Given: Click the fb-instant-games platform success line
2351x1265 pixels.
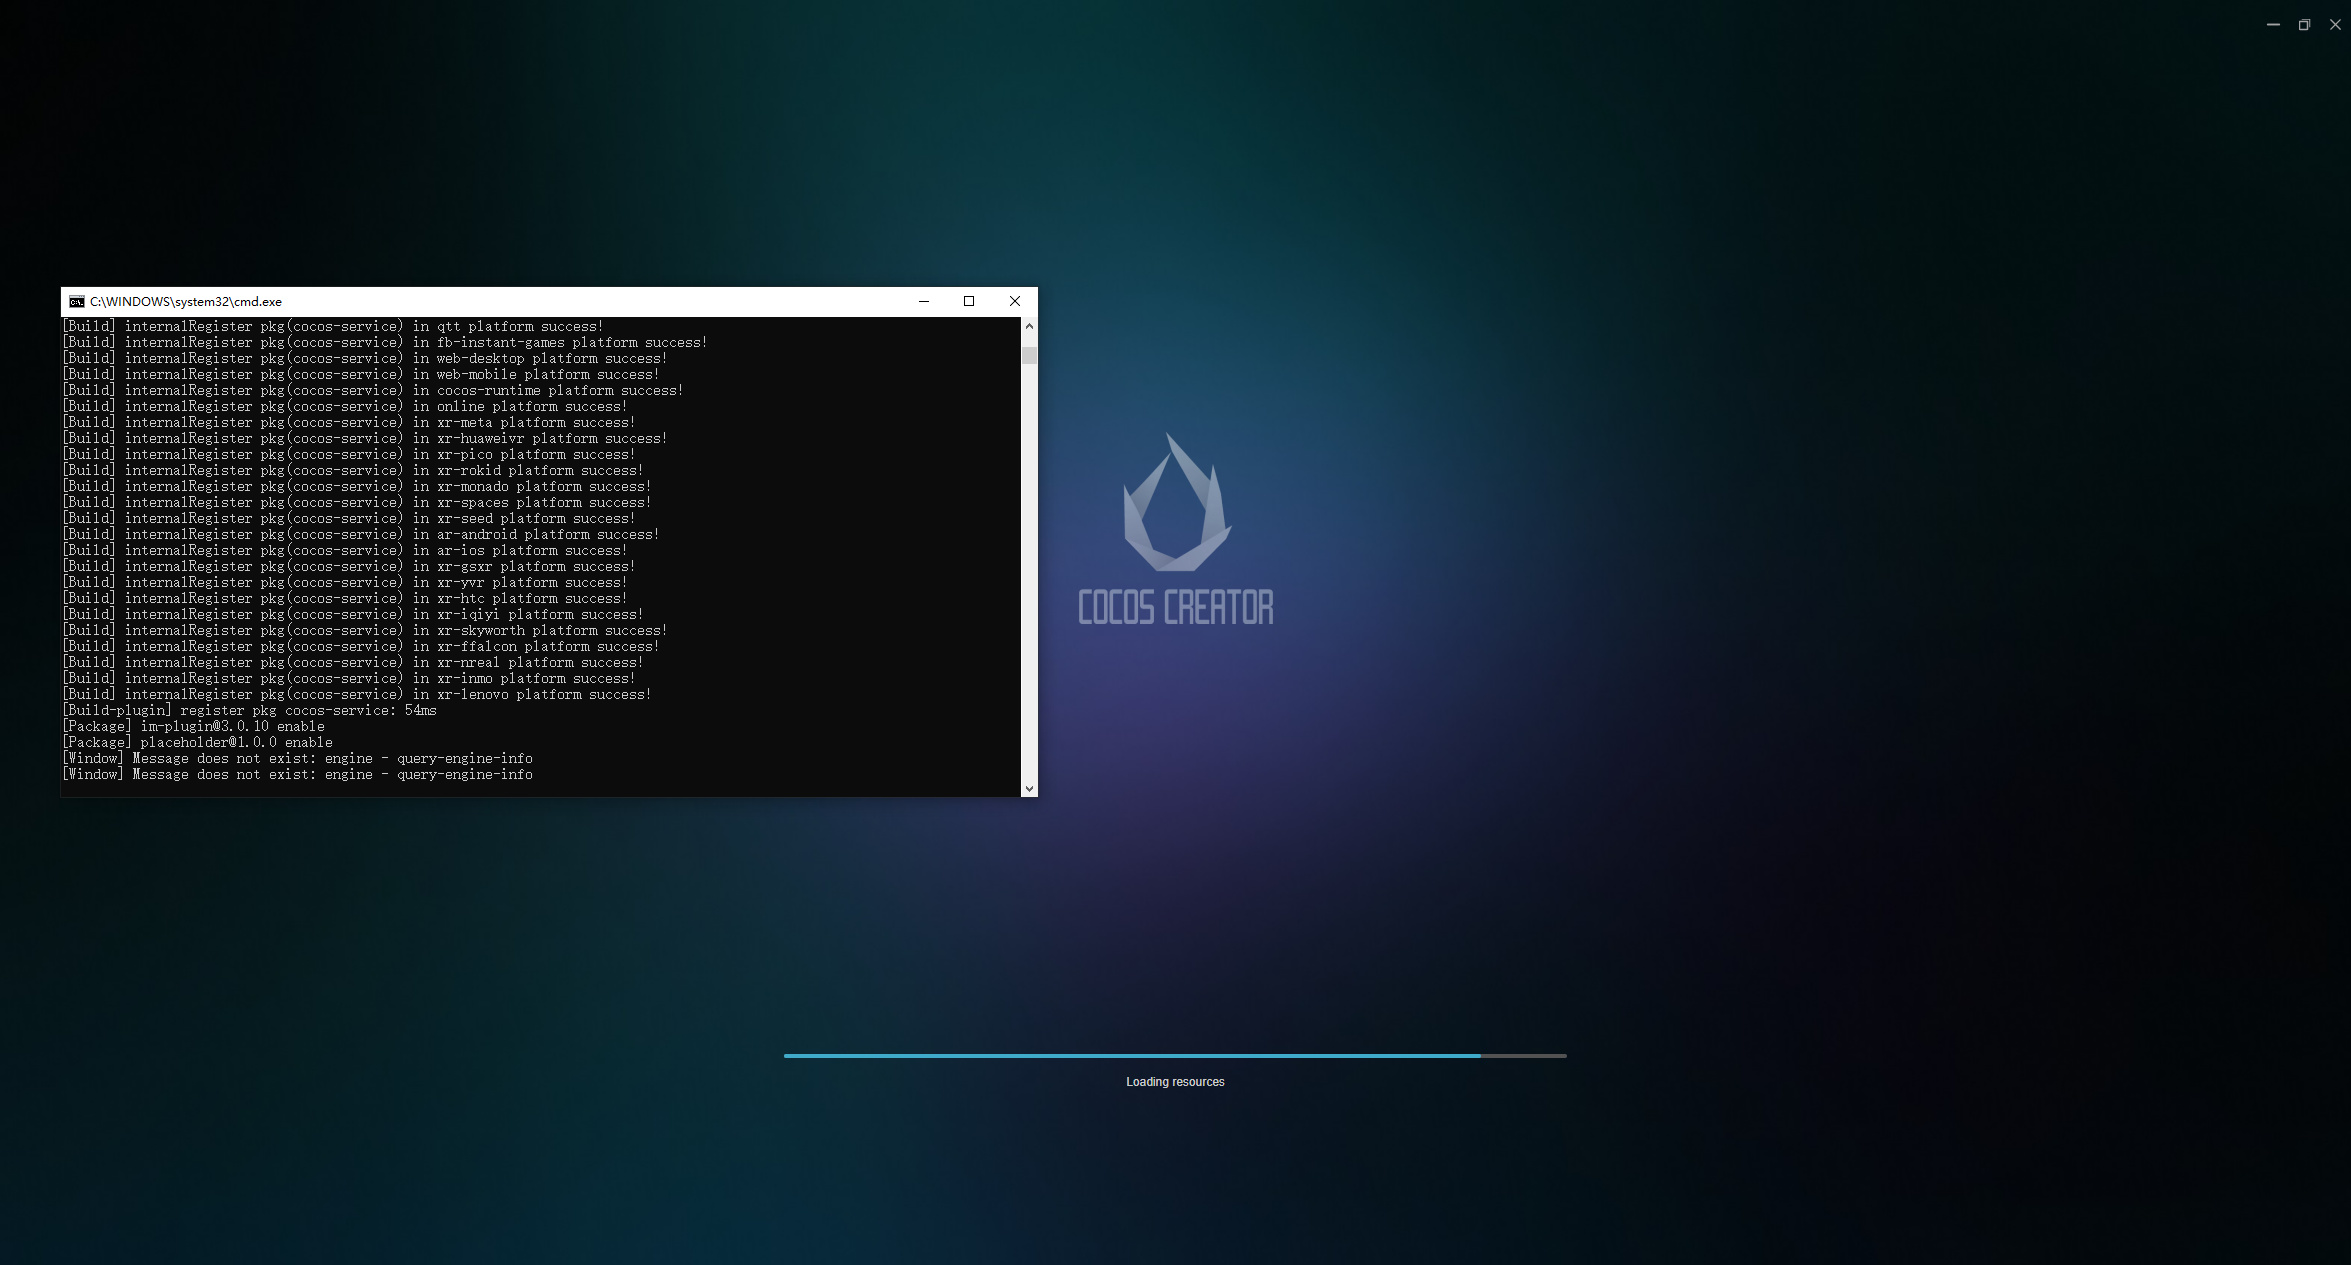Looking at the screenshot, I should [385, 342].
